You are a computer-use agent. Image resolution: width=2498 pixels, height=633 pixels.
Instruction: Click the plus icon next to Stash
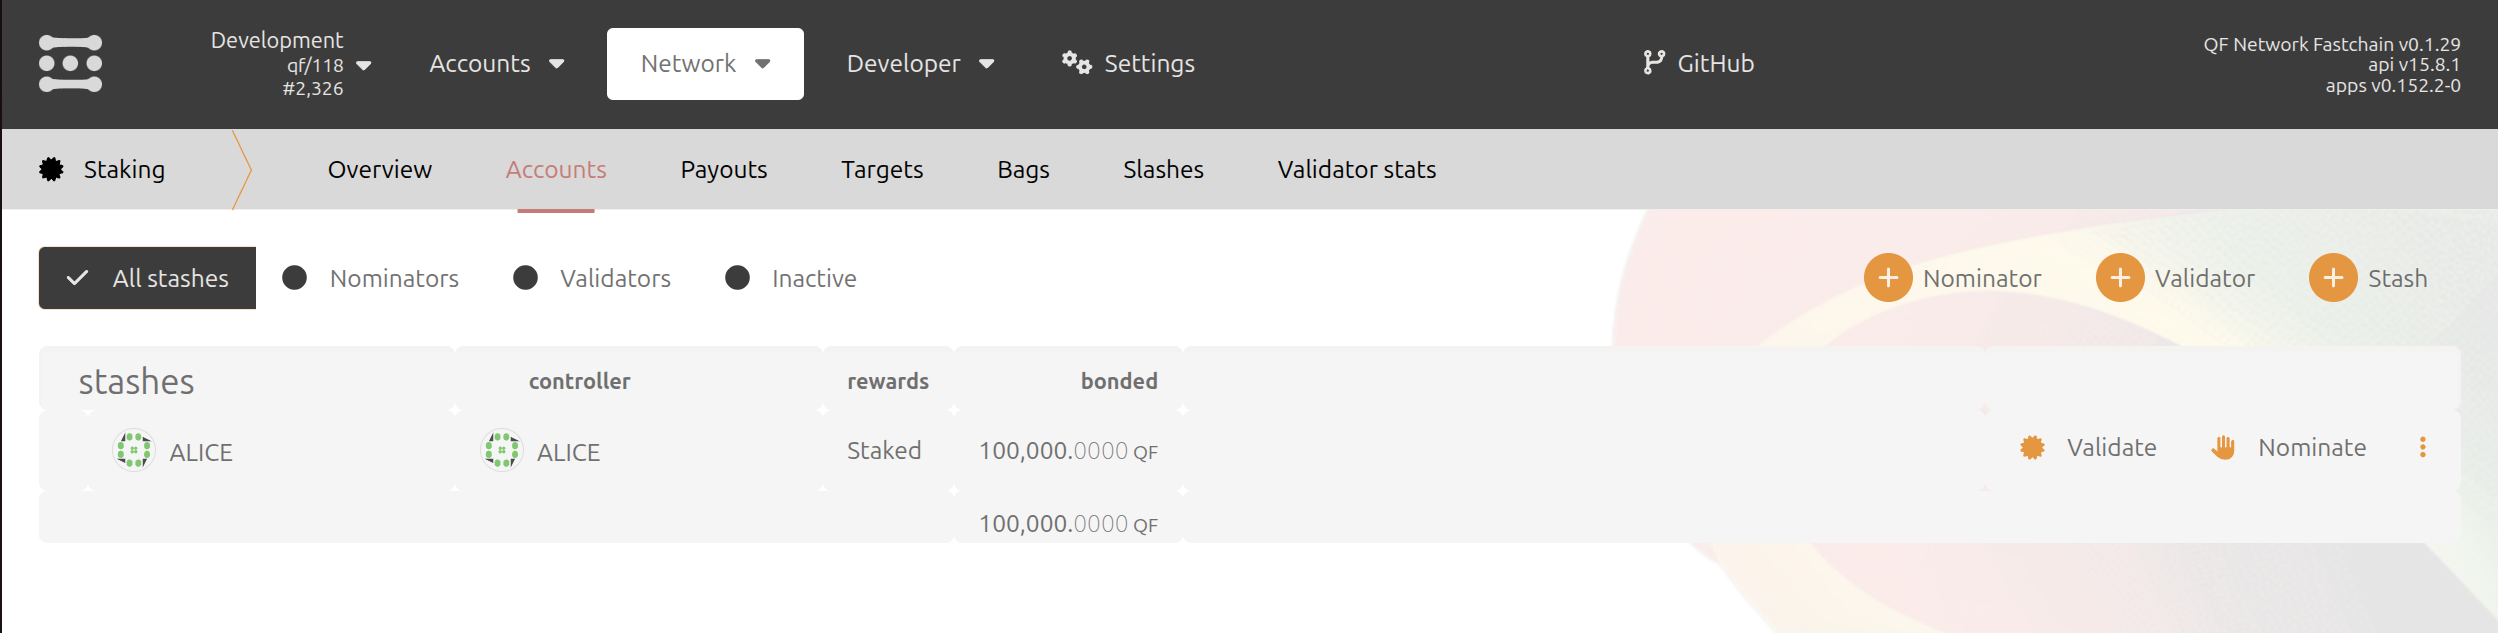pos(2332,277)
